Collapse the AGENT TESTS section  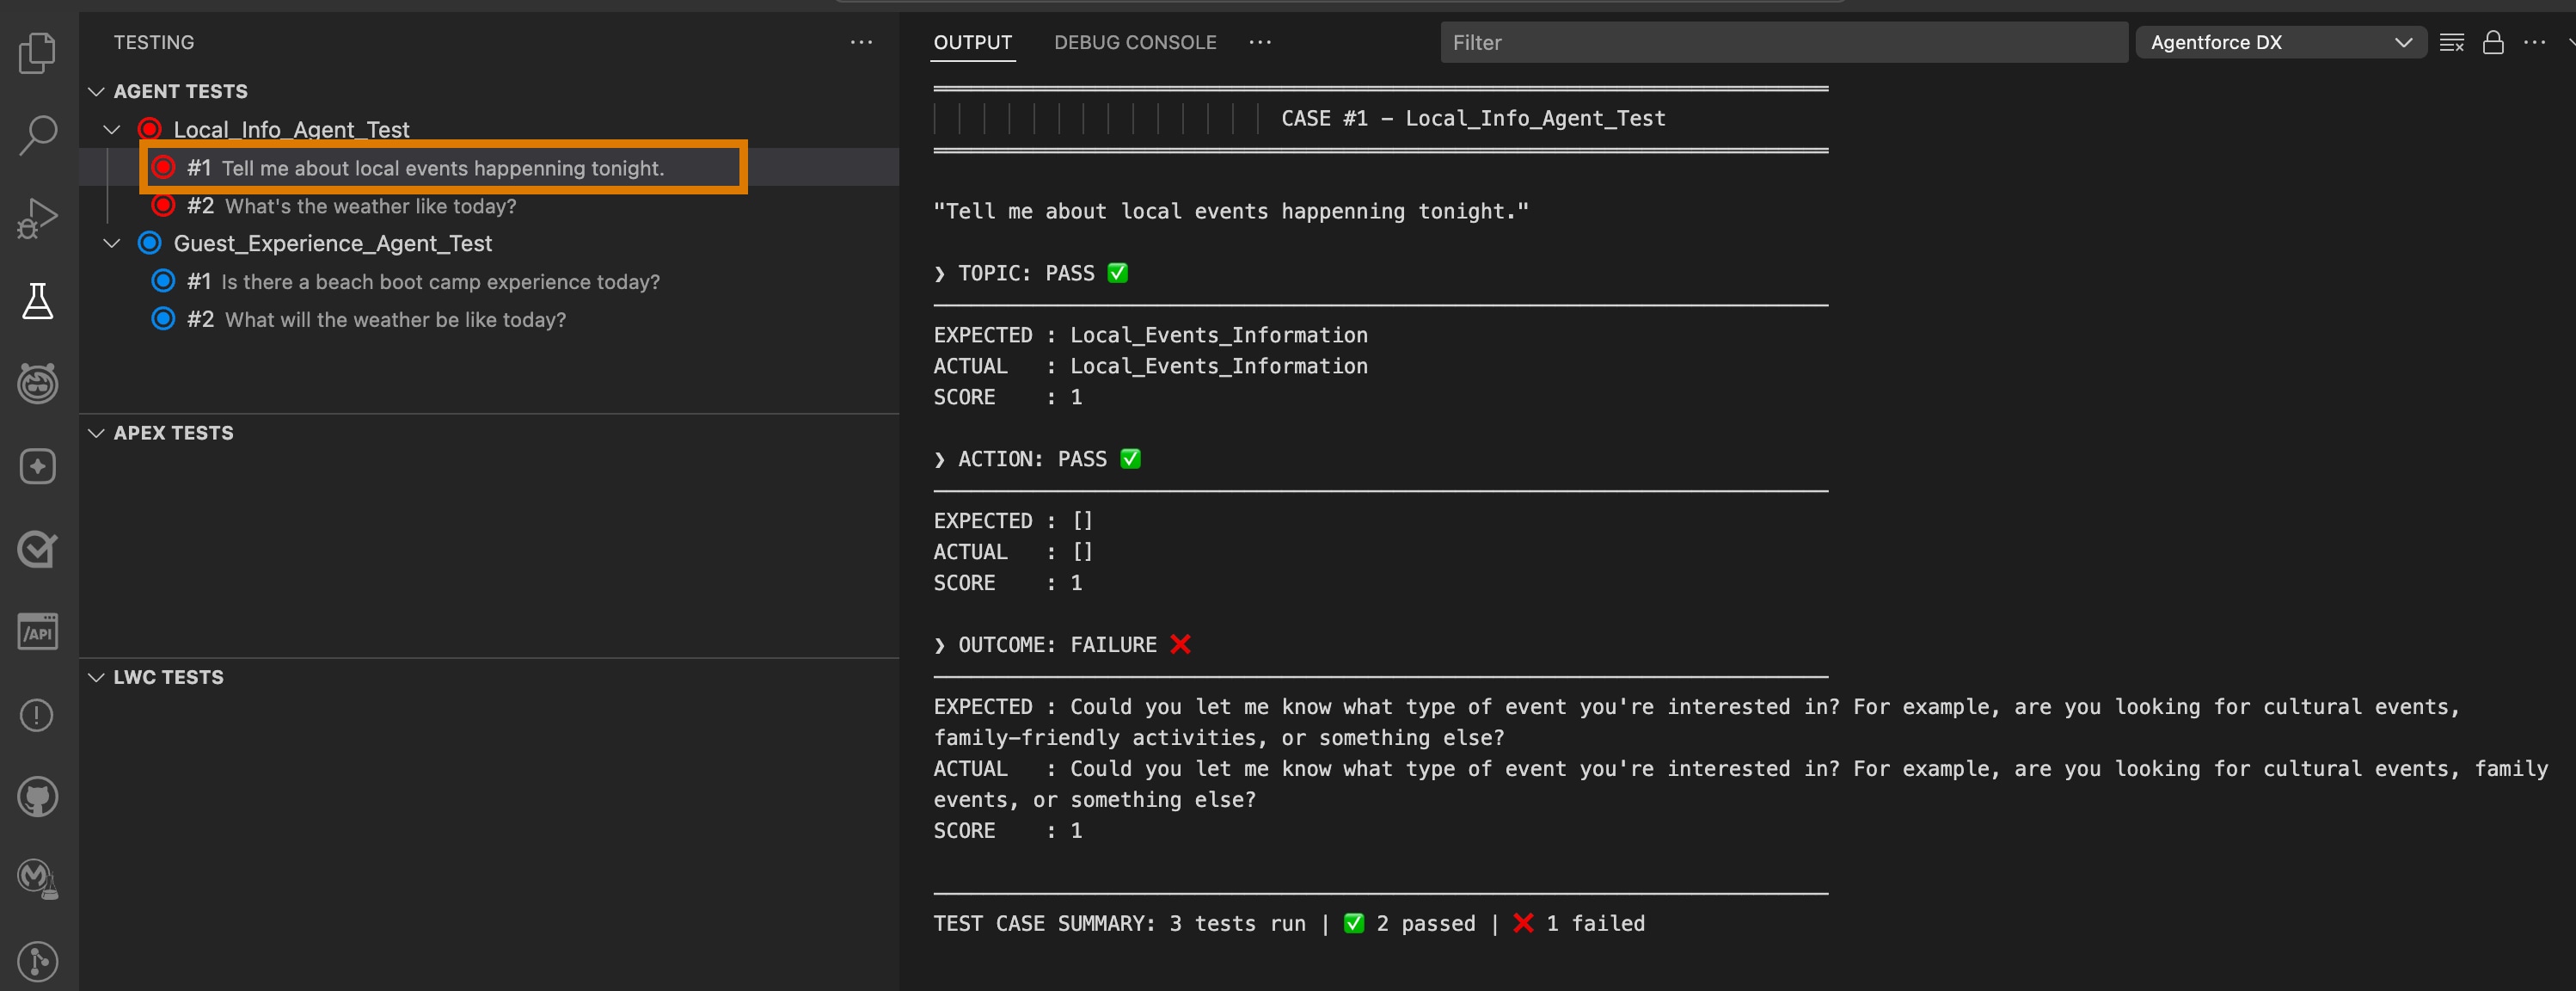[x=97, y=91]
